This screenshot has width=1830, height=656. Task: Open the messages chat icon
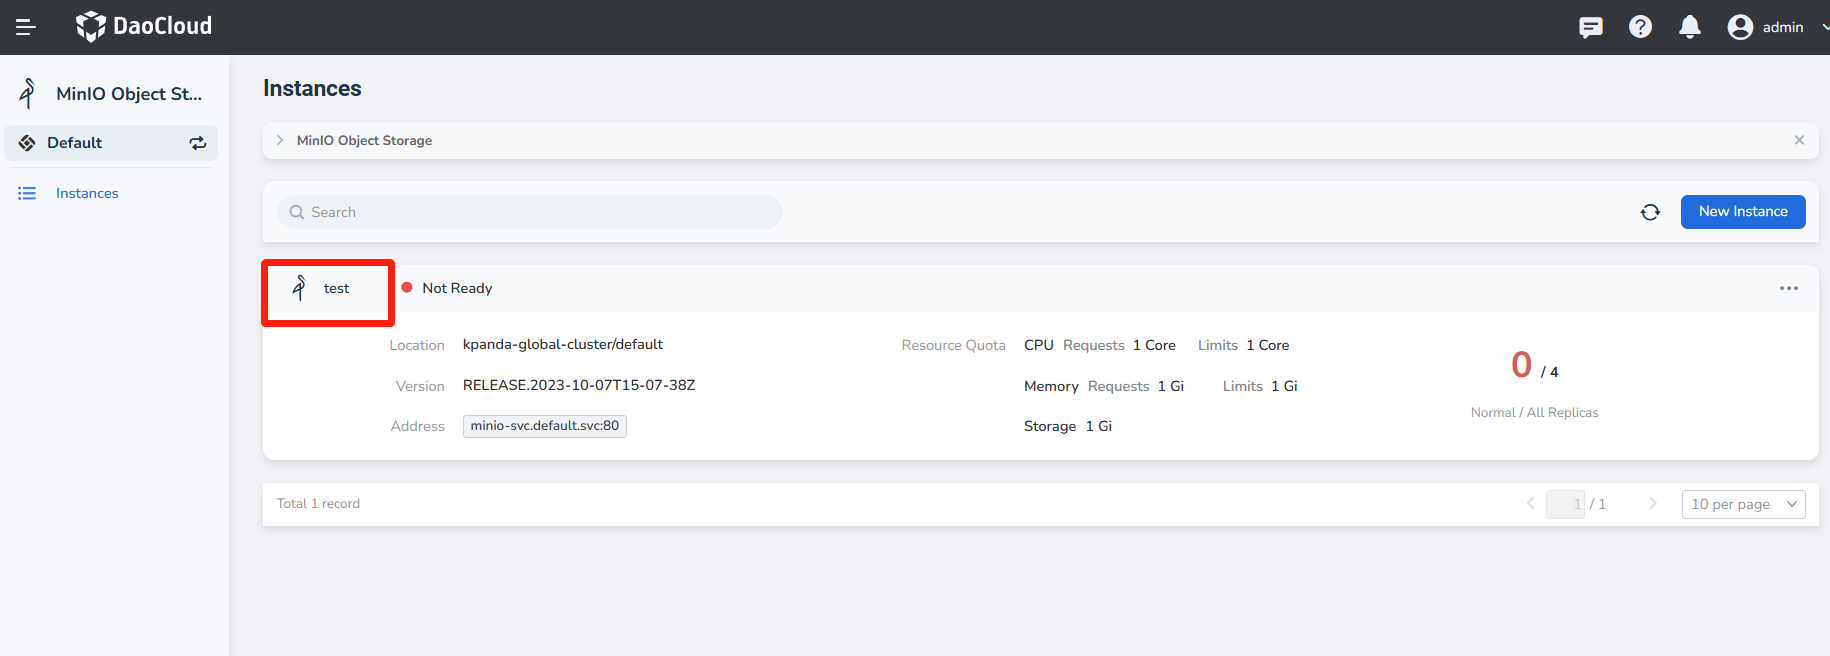[x=1590, y=27]
